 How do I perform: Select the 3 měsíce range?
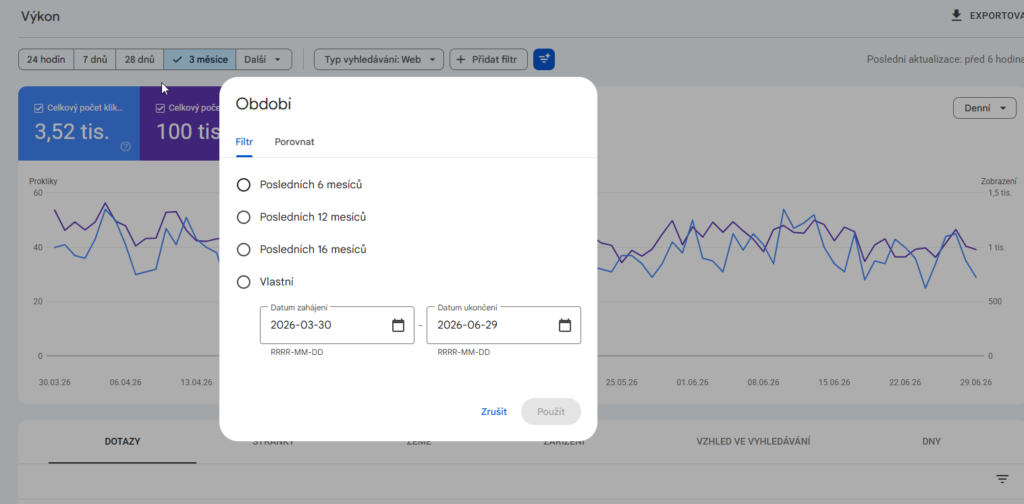(200, 59)
